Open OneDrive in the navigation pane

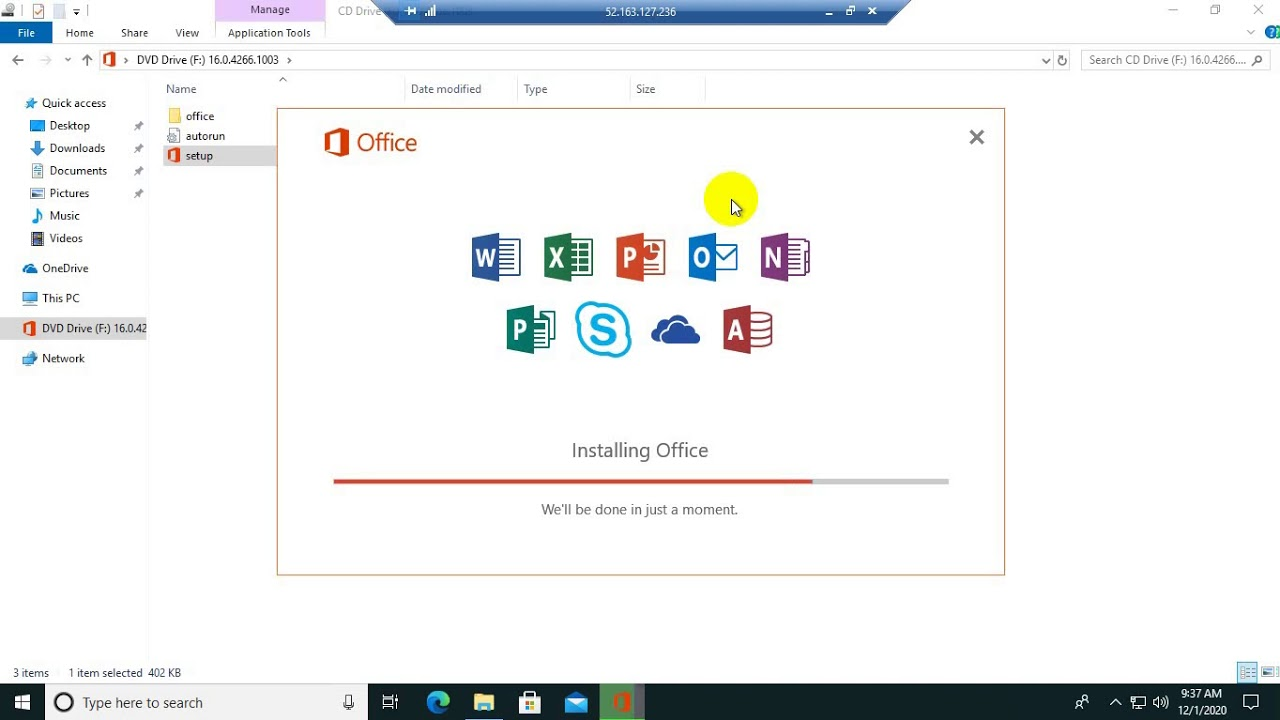(55, 268)
